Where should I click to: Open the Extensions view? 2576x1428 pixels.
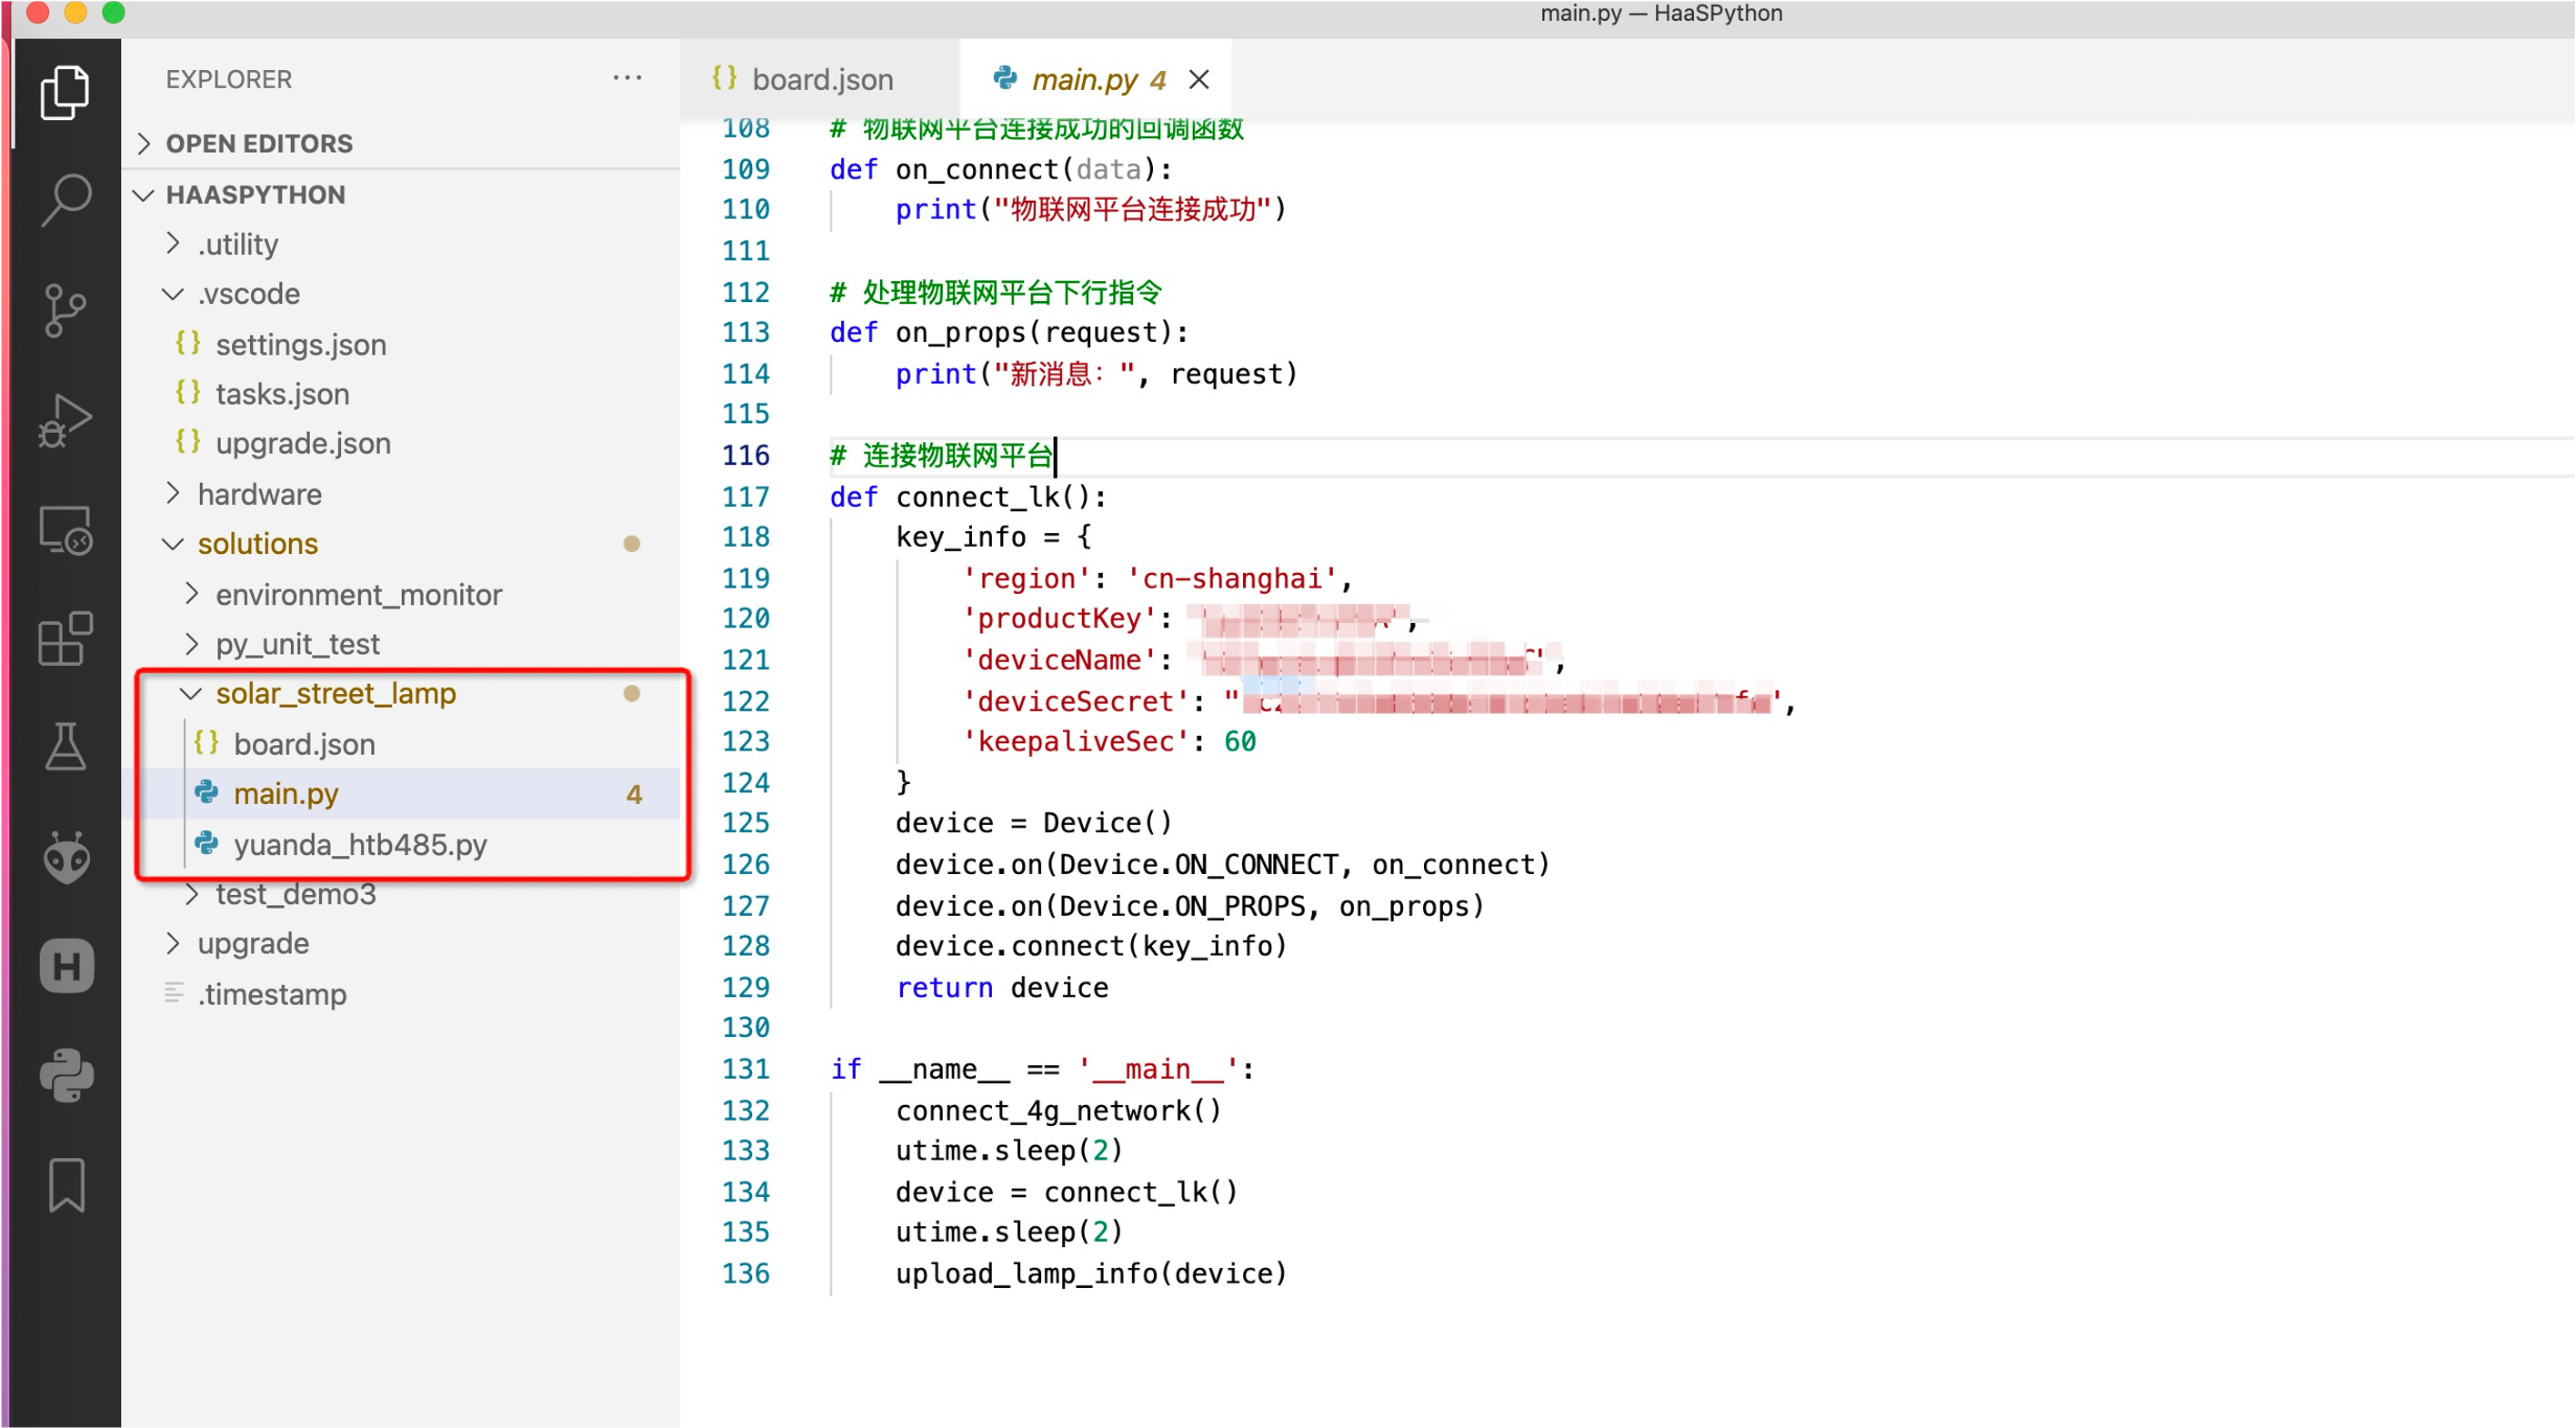click(x=65, y=638)
